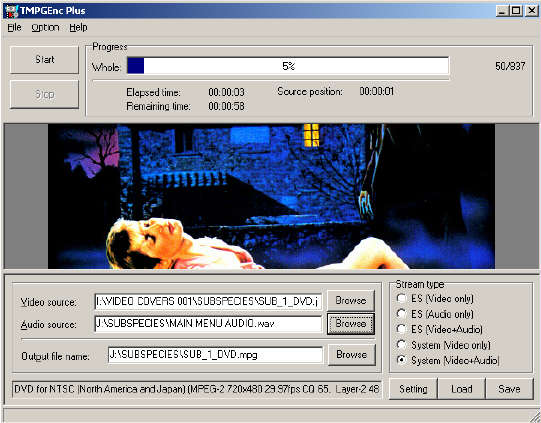The height and width of the screenshot is (423, 541).
Task: Browse for the video source file
Action: [x=351, y=301]
